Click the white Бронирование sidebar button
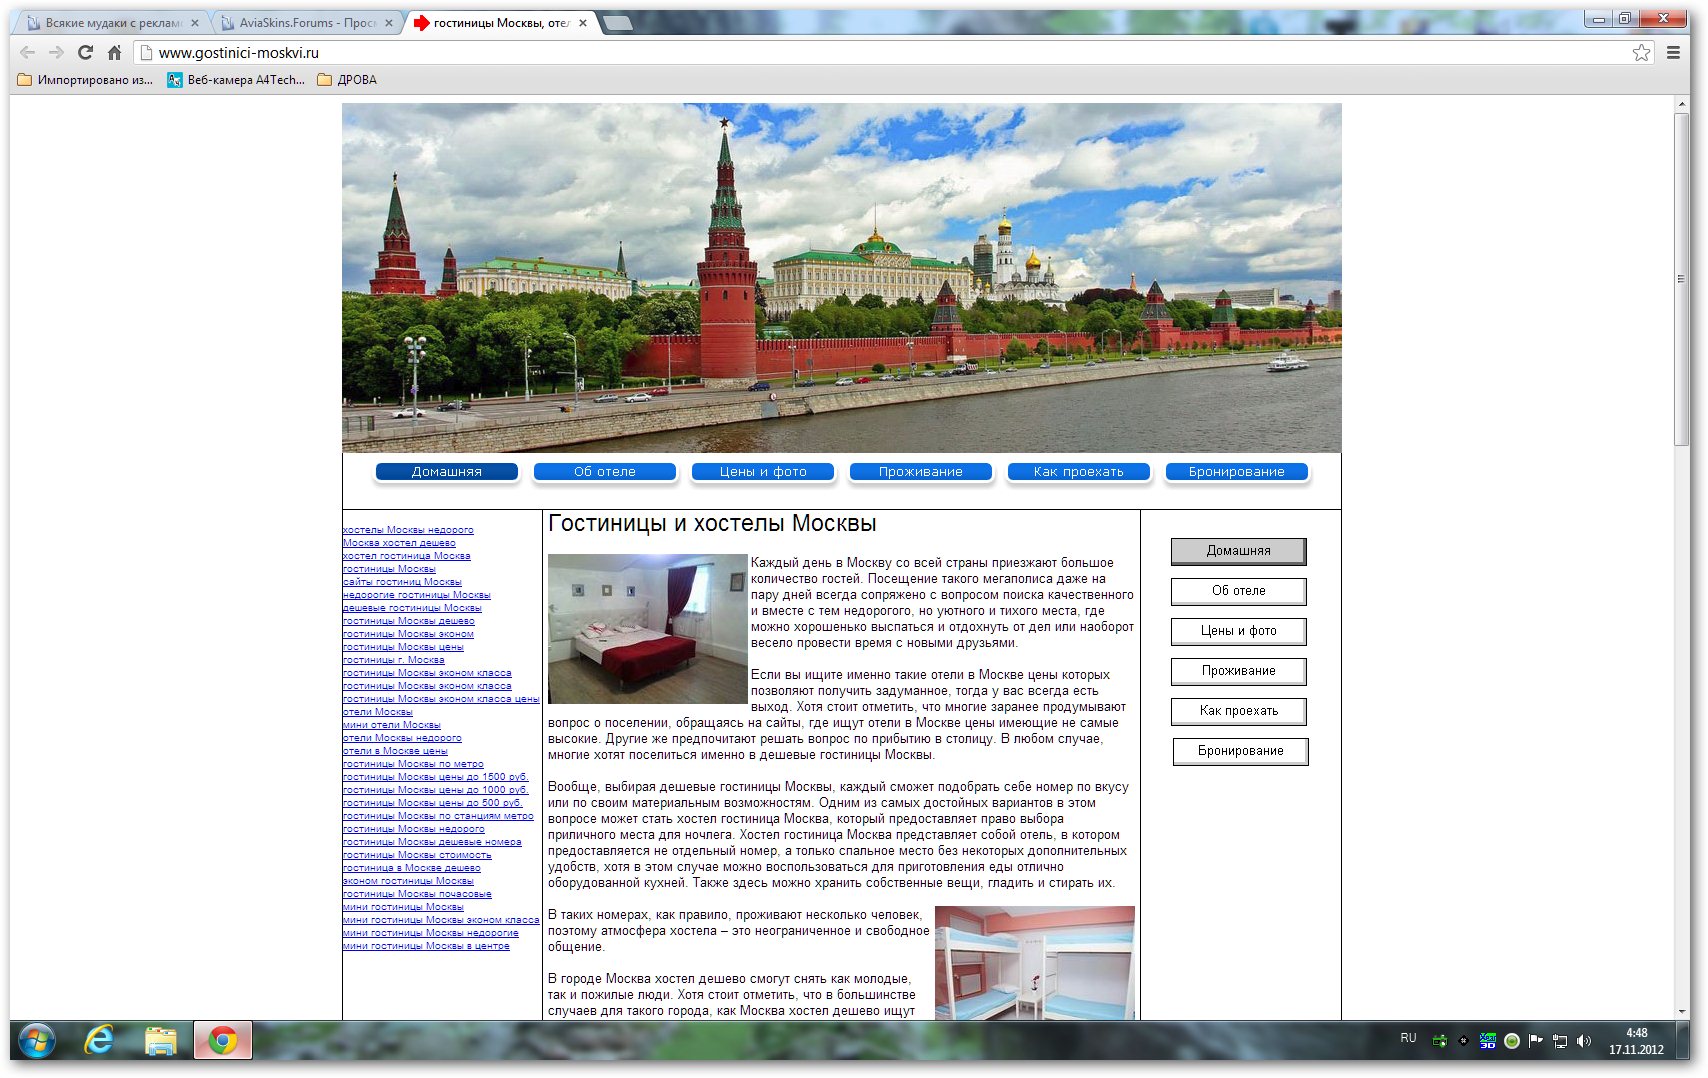Screen dimensions: 1708x1078 click(x=1241, y=751)
